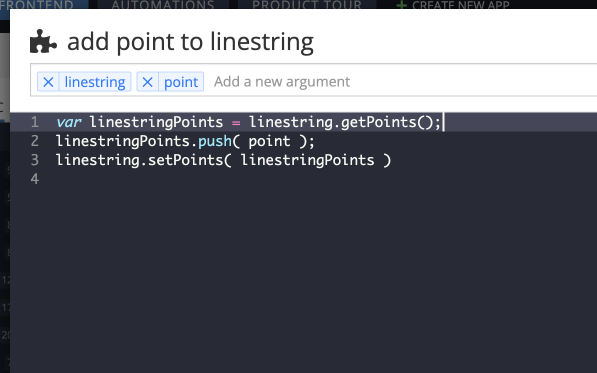This screenshot has width=597, height=373.
Task: Remove the linestring argument tag
Action: tap(48, 82)
